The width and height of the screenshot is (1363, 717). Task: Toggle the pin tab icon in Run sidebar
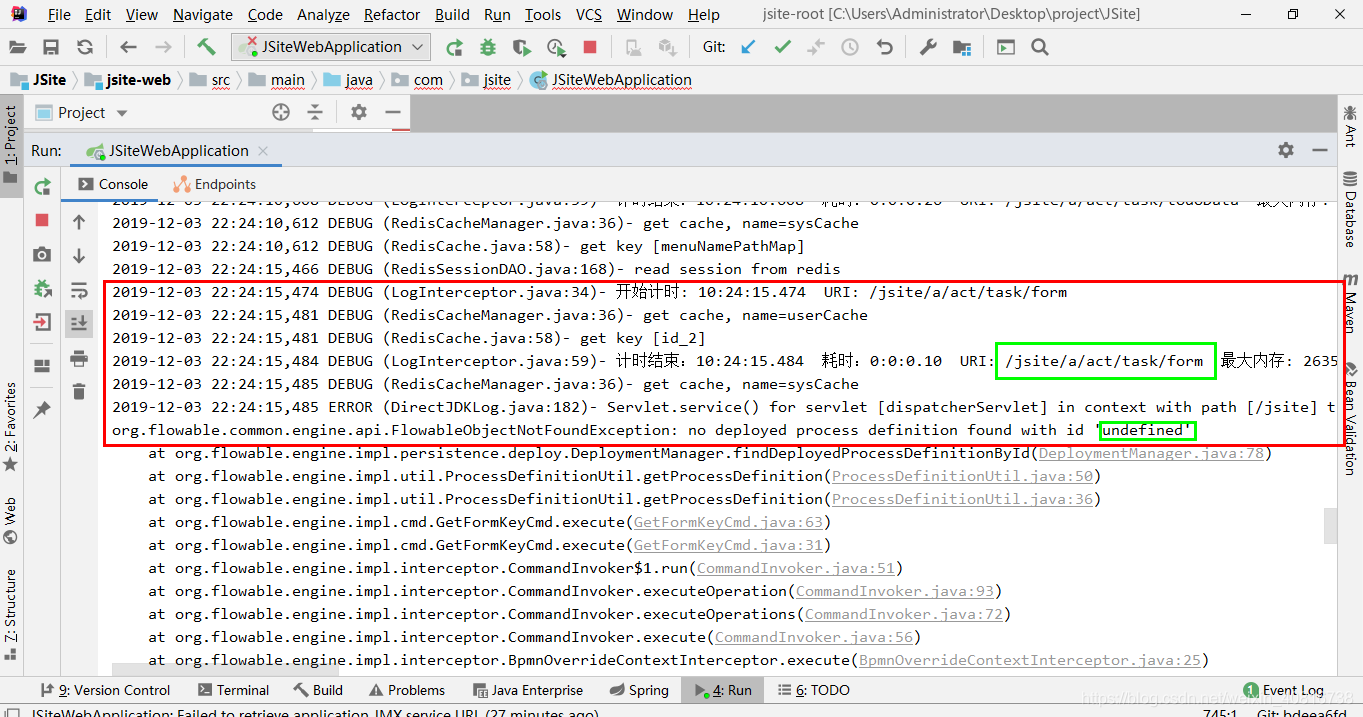point(42,410)
